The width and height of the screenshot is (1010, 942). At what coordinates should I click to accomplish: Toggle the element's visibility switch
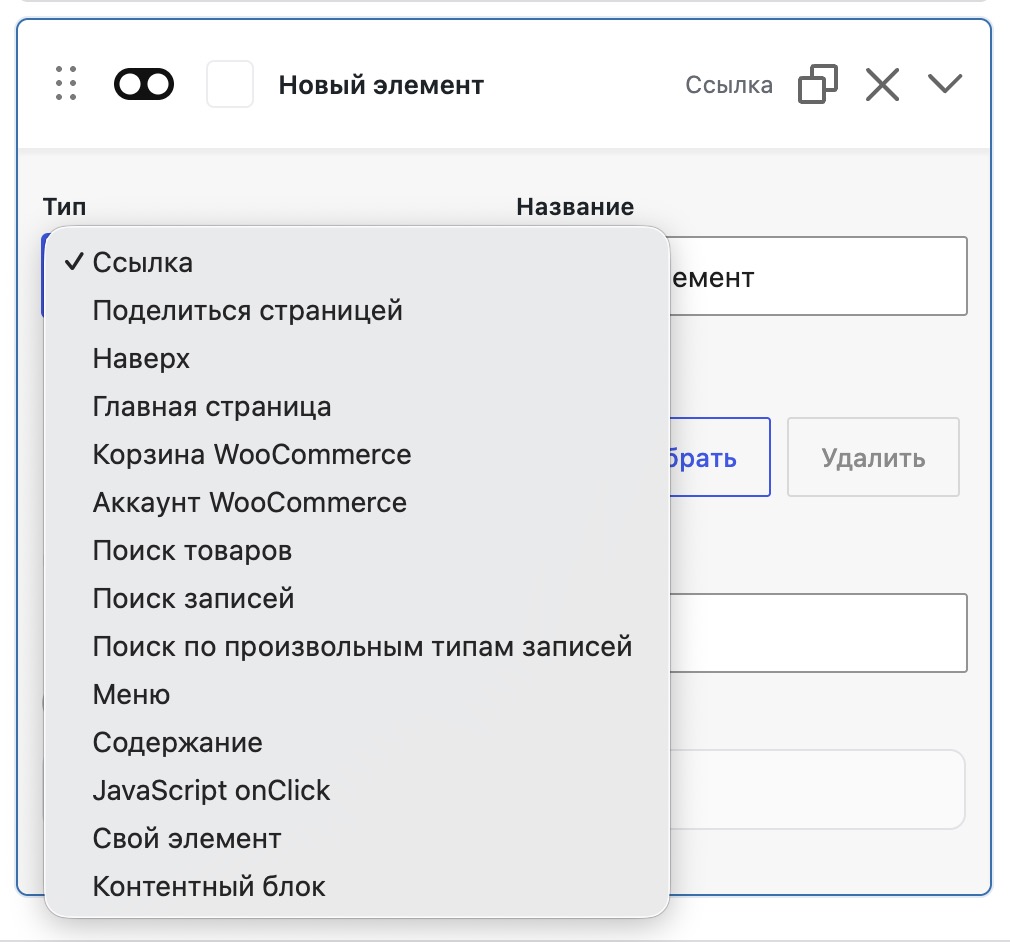coord(144,84)
